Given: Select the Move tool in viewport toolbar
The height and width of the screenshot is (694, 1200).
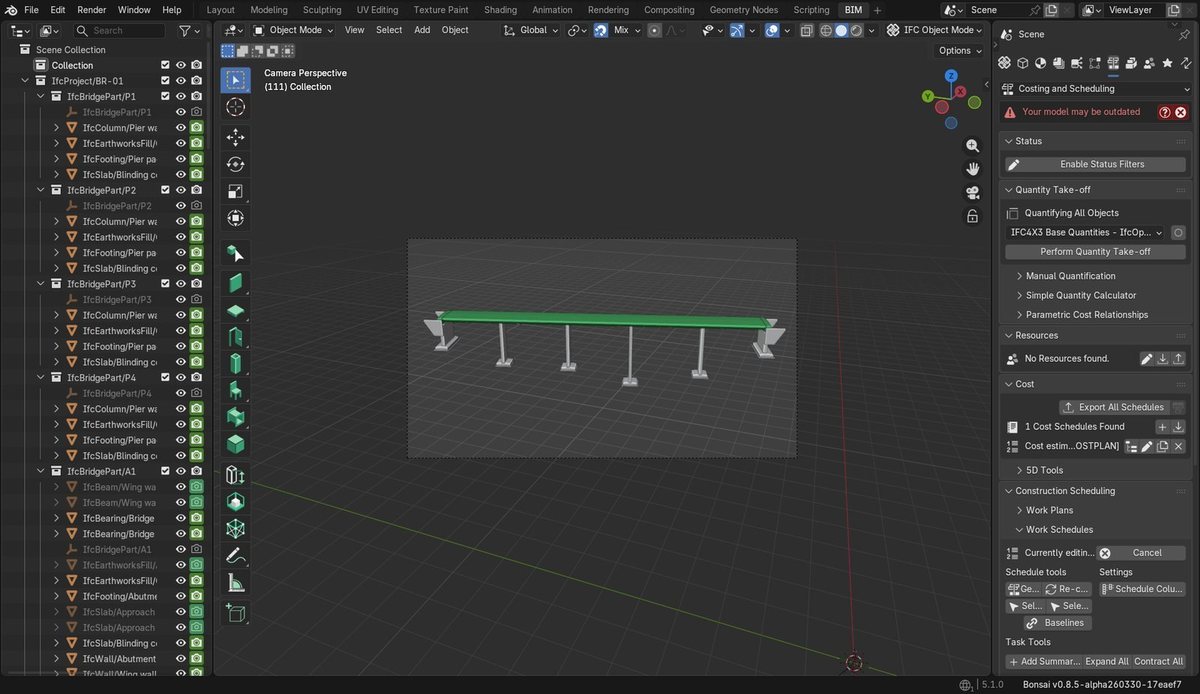Looking at the screenshot, I should coord(235,137).
